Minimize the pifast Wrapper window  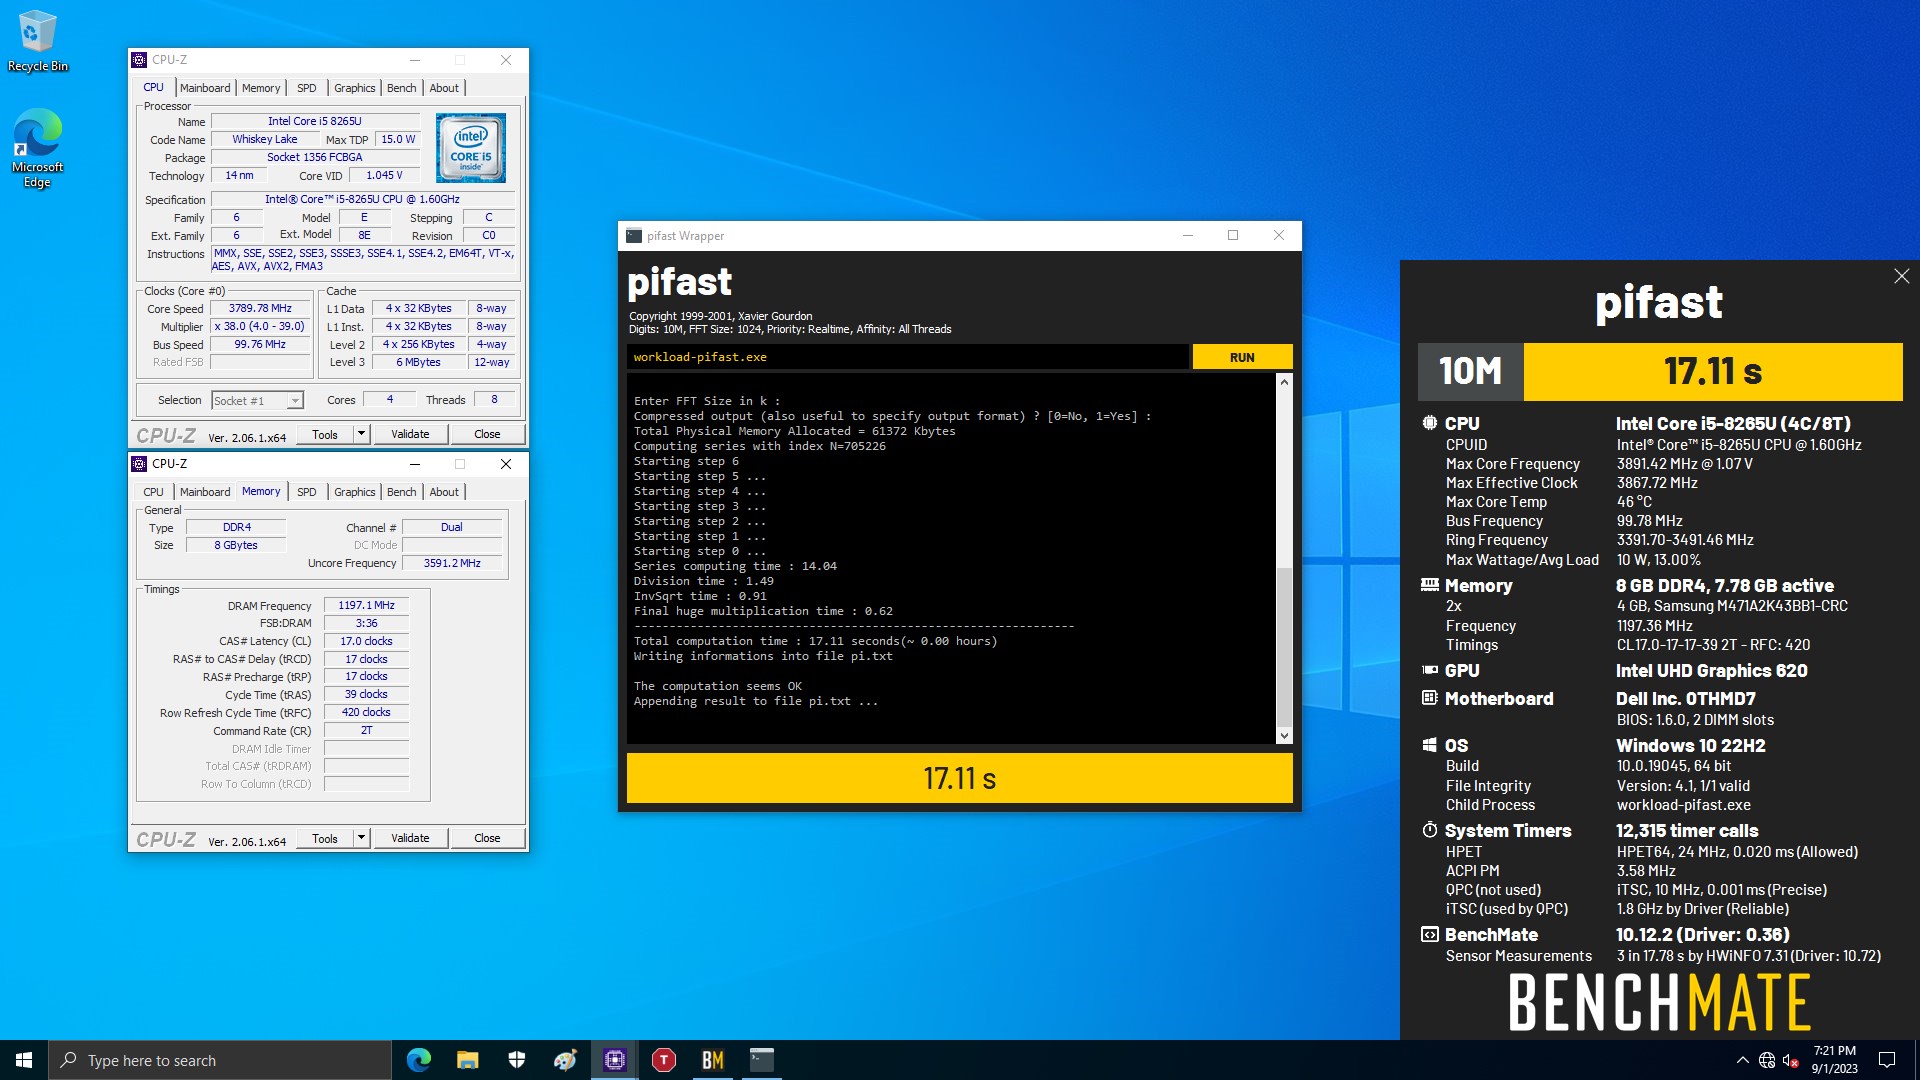tap(1188, 236)
